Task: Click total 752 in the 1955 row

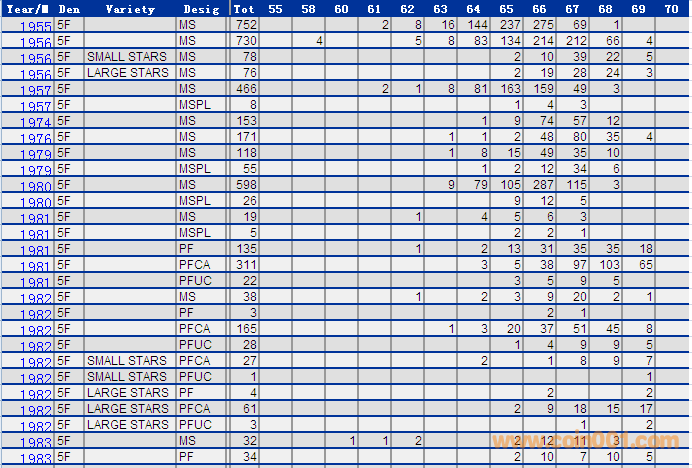Action: [x=244, y=23]
